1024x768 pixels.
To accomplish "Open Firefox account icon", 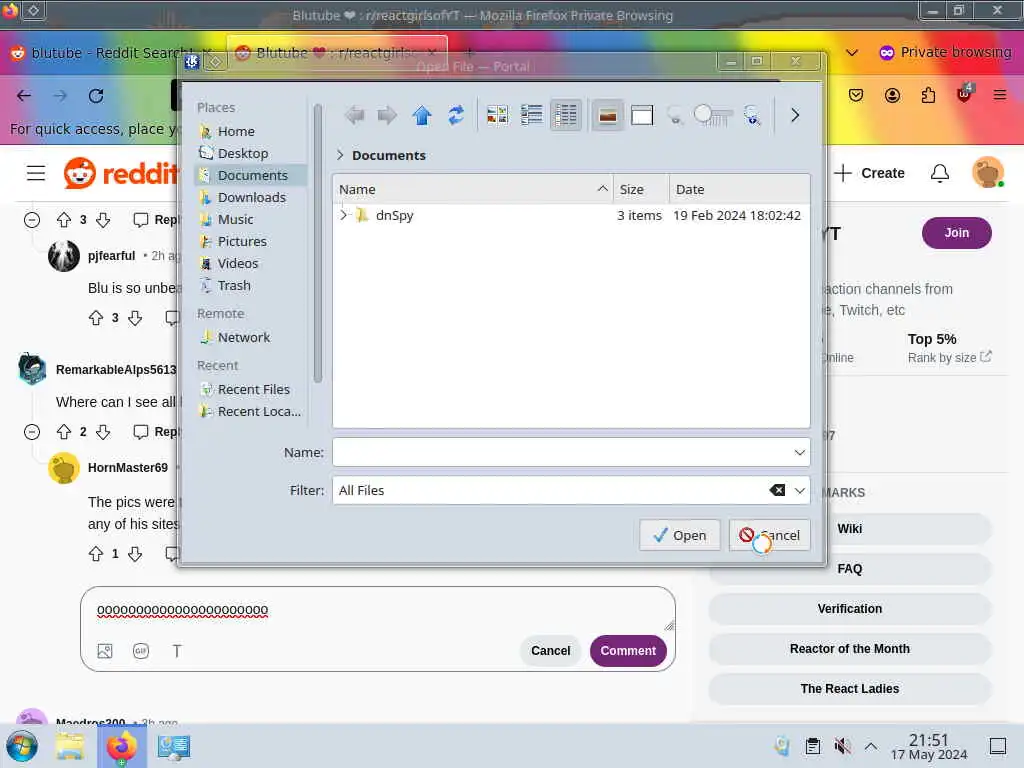I will tap(892, 95).
